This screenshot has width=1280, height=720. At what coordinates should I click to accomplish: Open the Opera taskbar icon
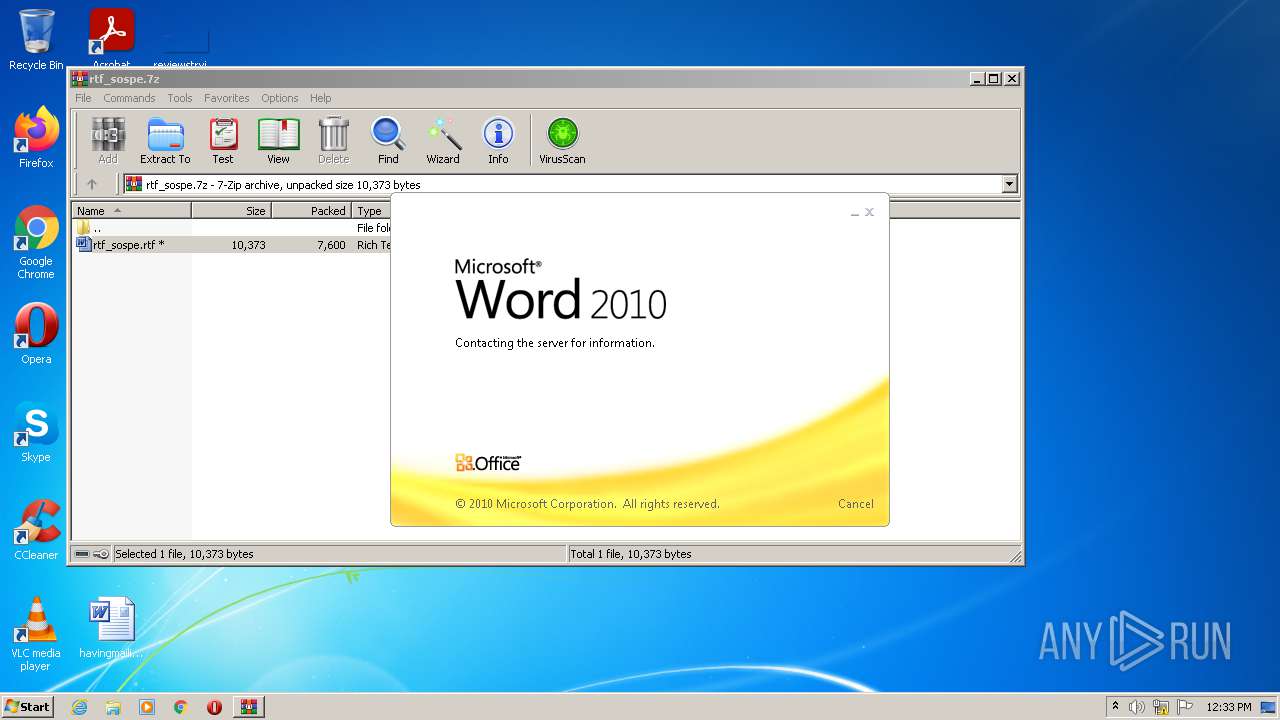pyautogui.click(x=214, y=707)
